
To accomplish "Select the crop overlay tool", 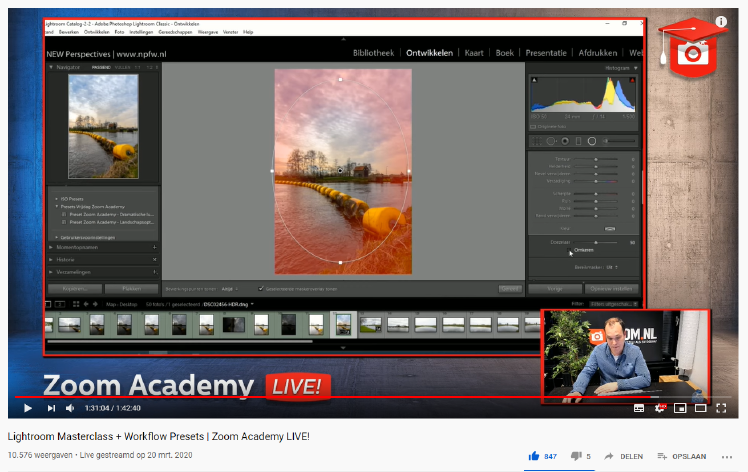I will click(536, 141).
